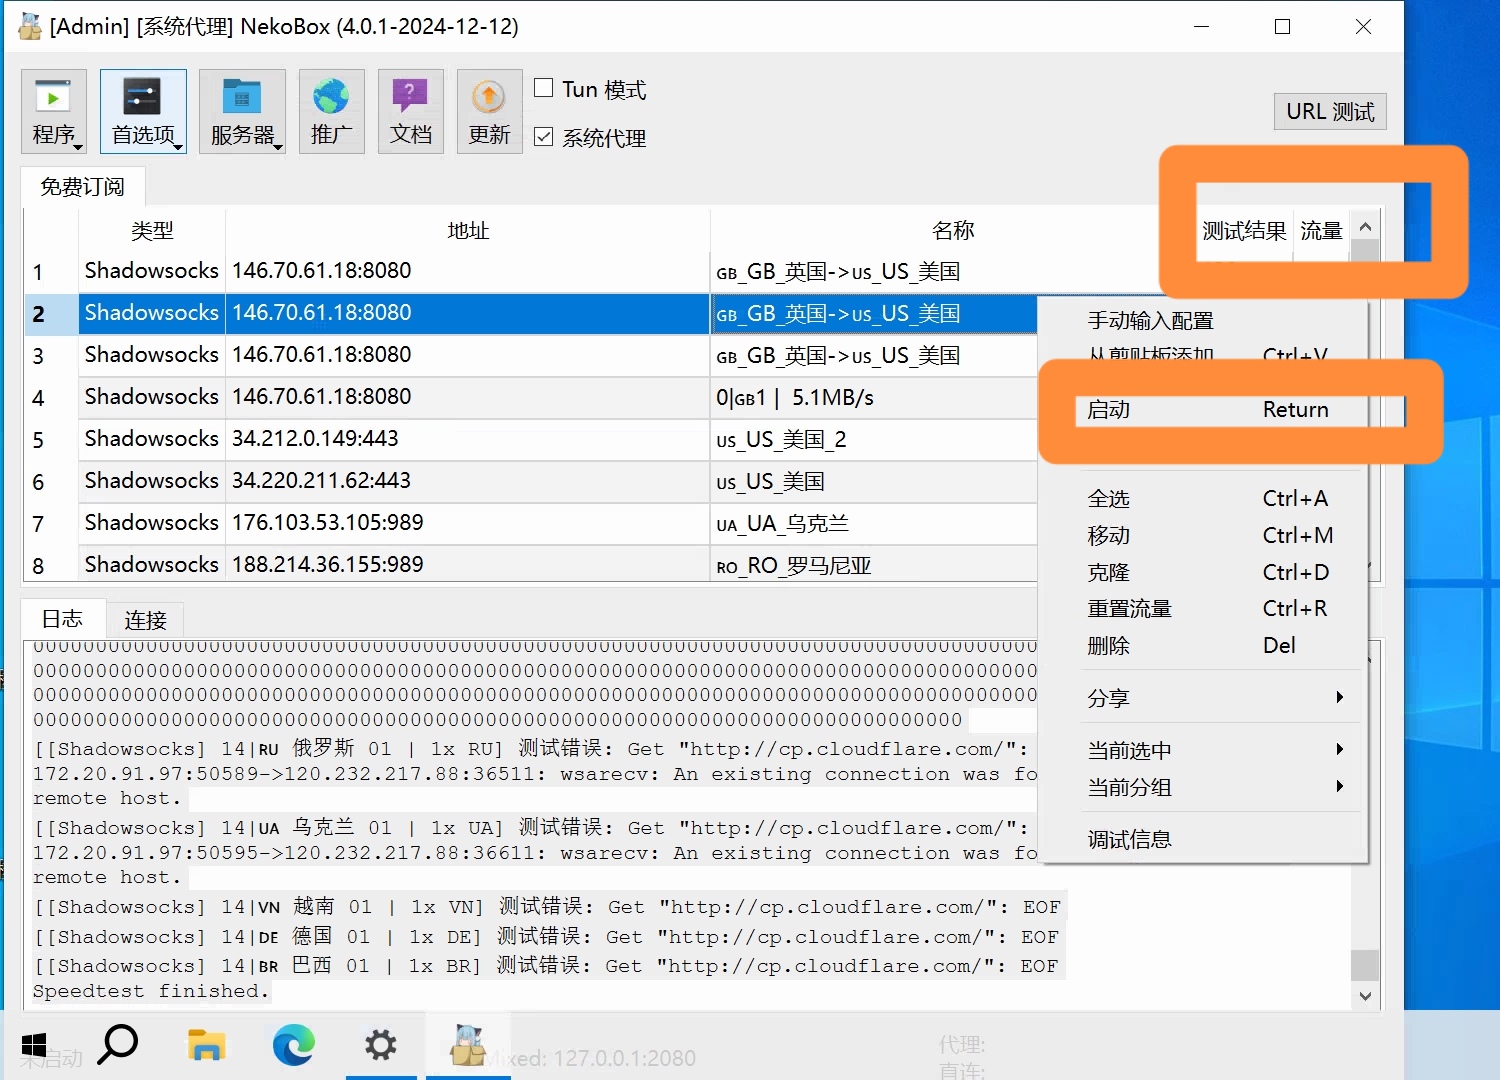The image size is (1500, 1080).
Task: Sort by the 地址 column header
Action: click(x=468, y=230)
